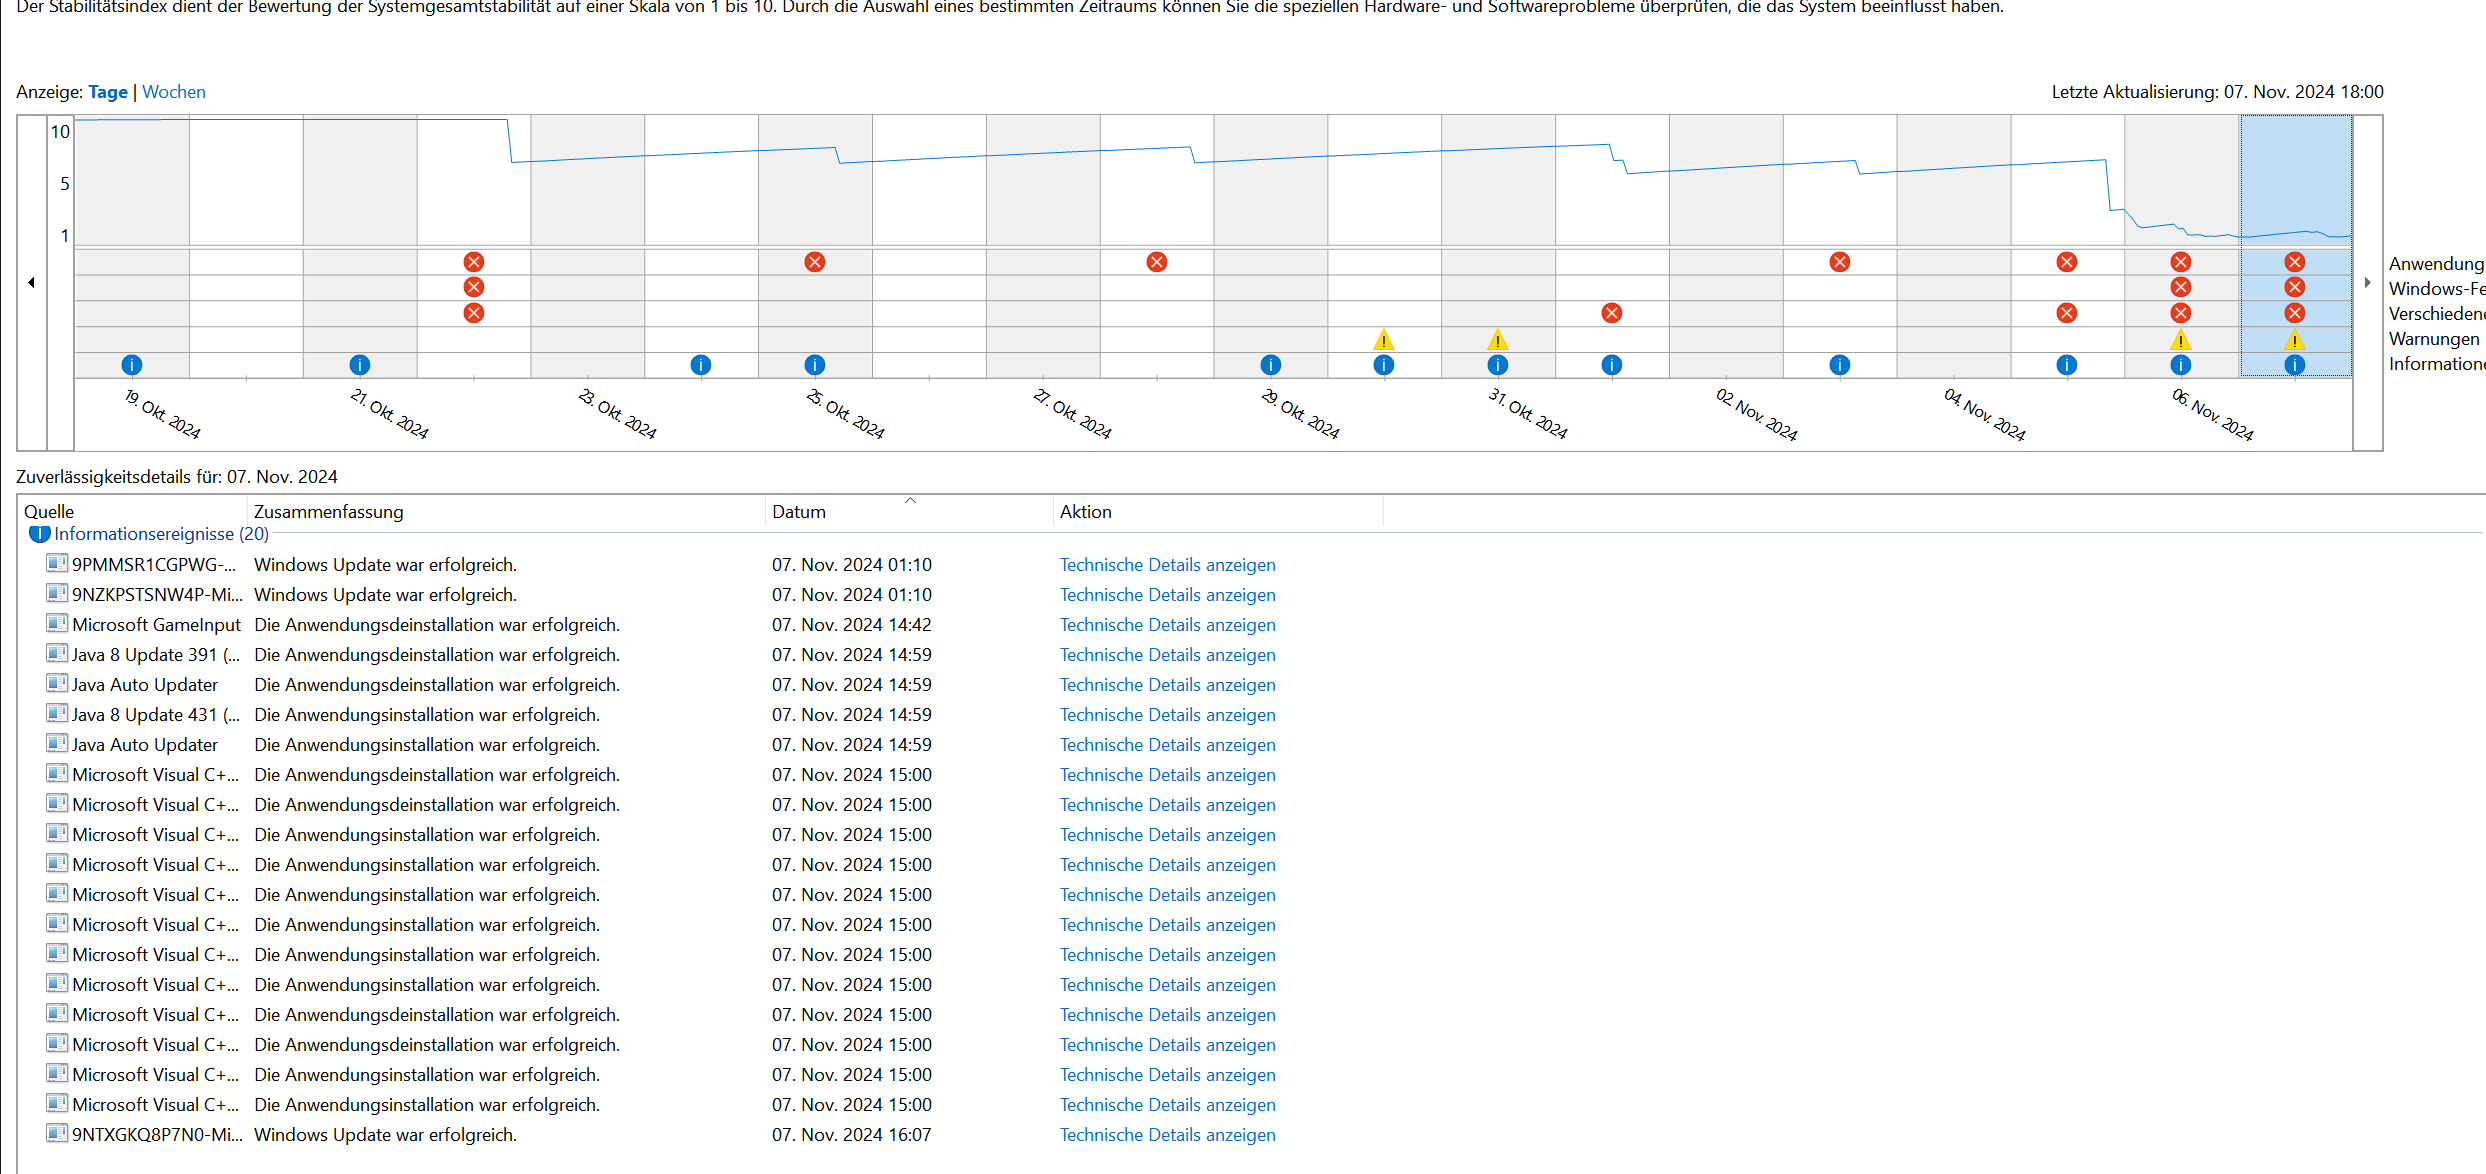Click Java 8 Update 431 entry icon

click(x=57, y=714)
